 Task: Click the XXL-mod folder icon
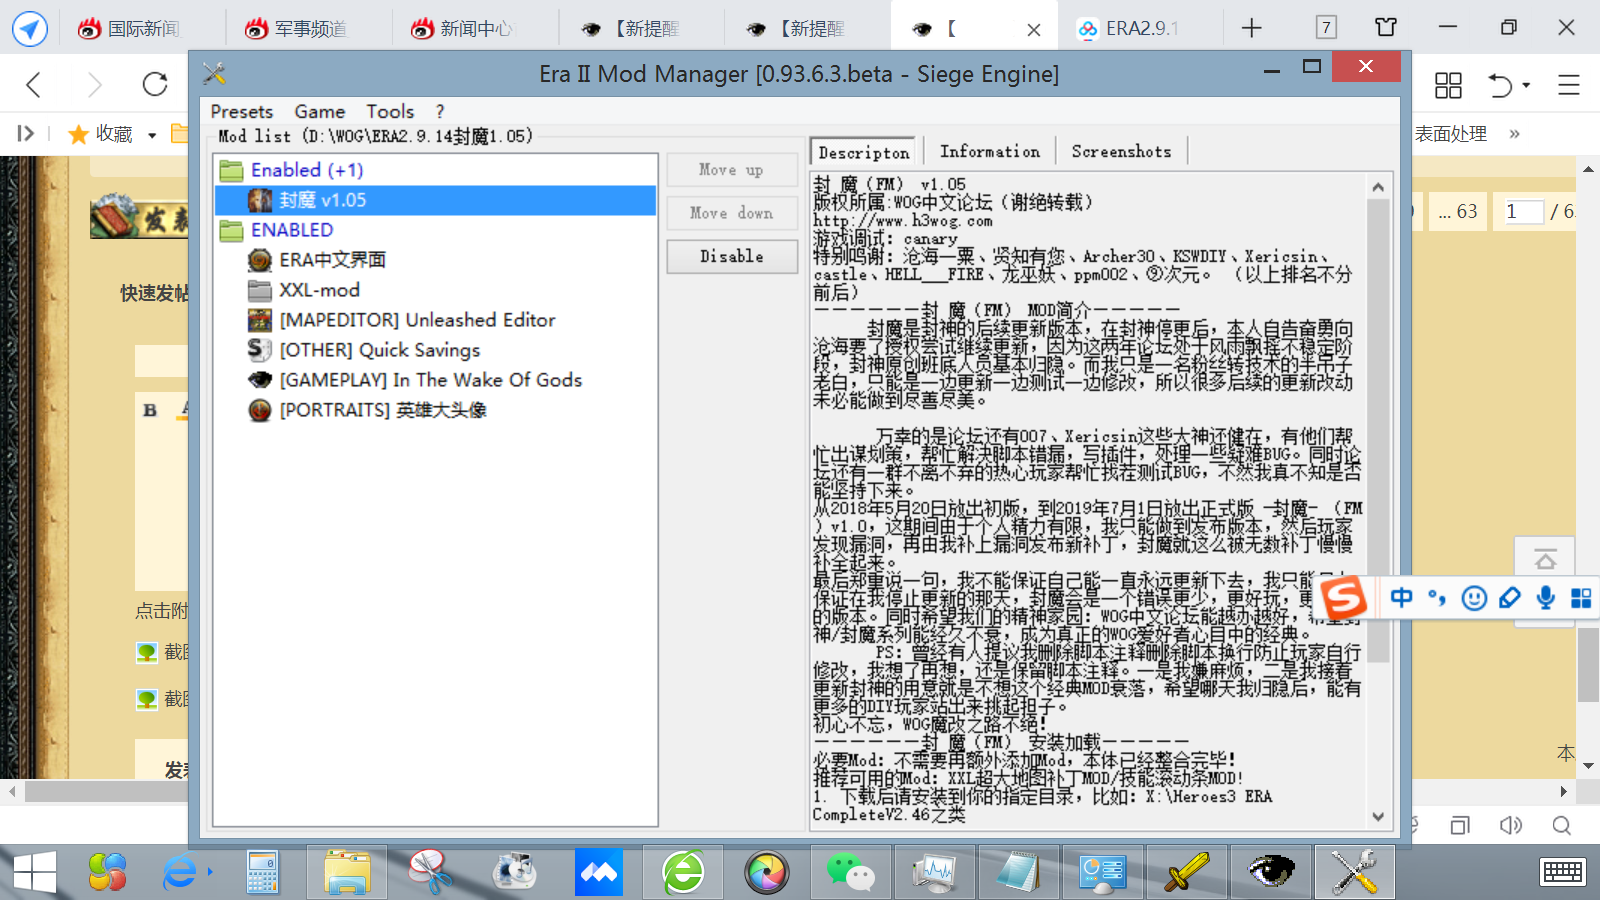[260, 291]
